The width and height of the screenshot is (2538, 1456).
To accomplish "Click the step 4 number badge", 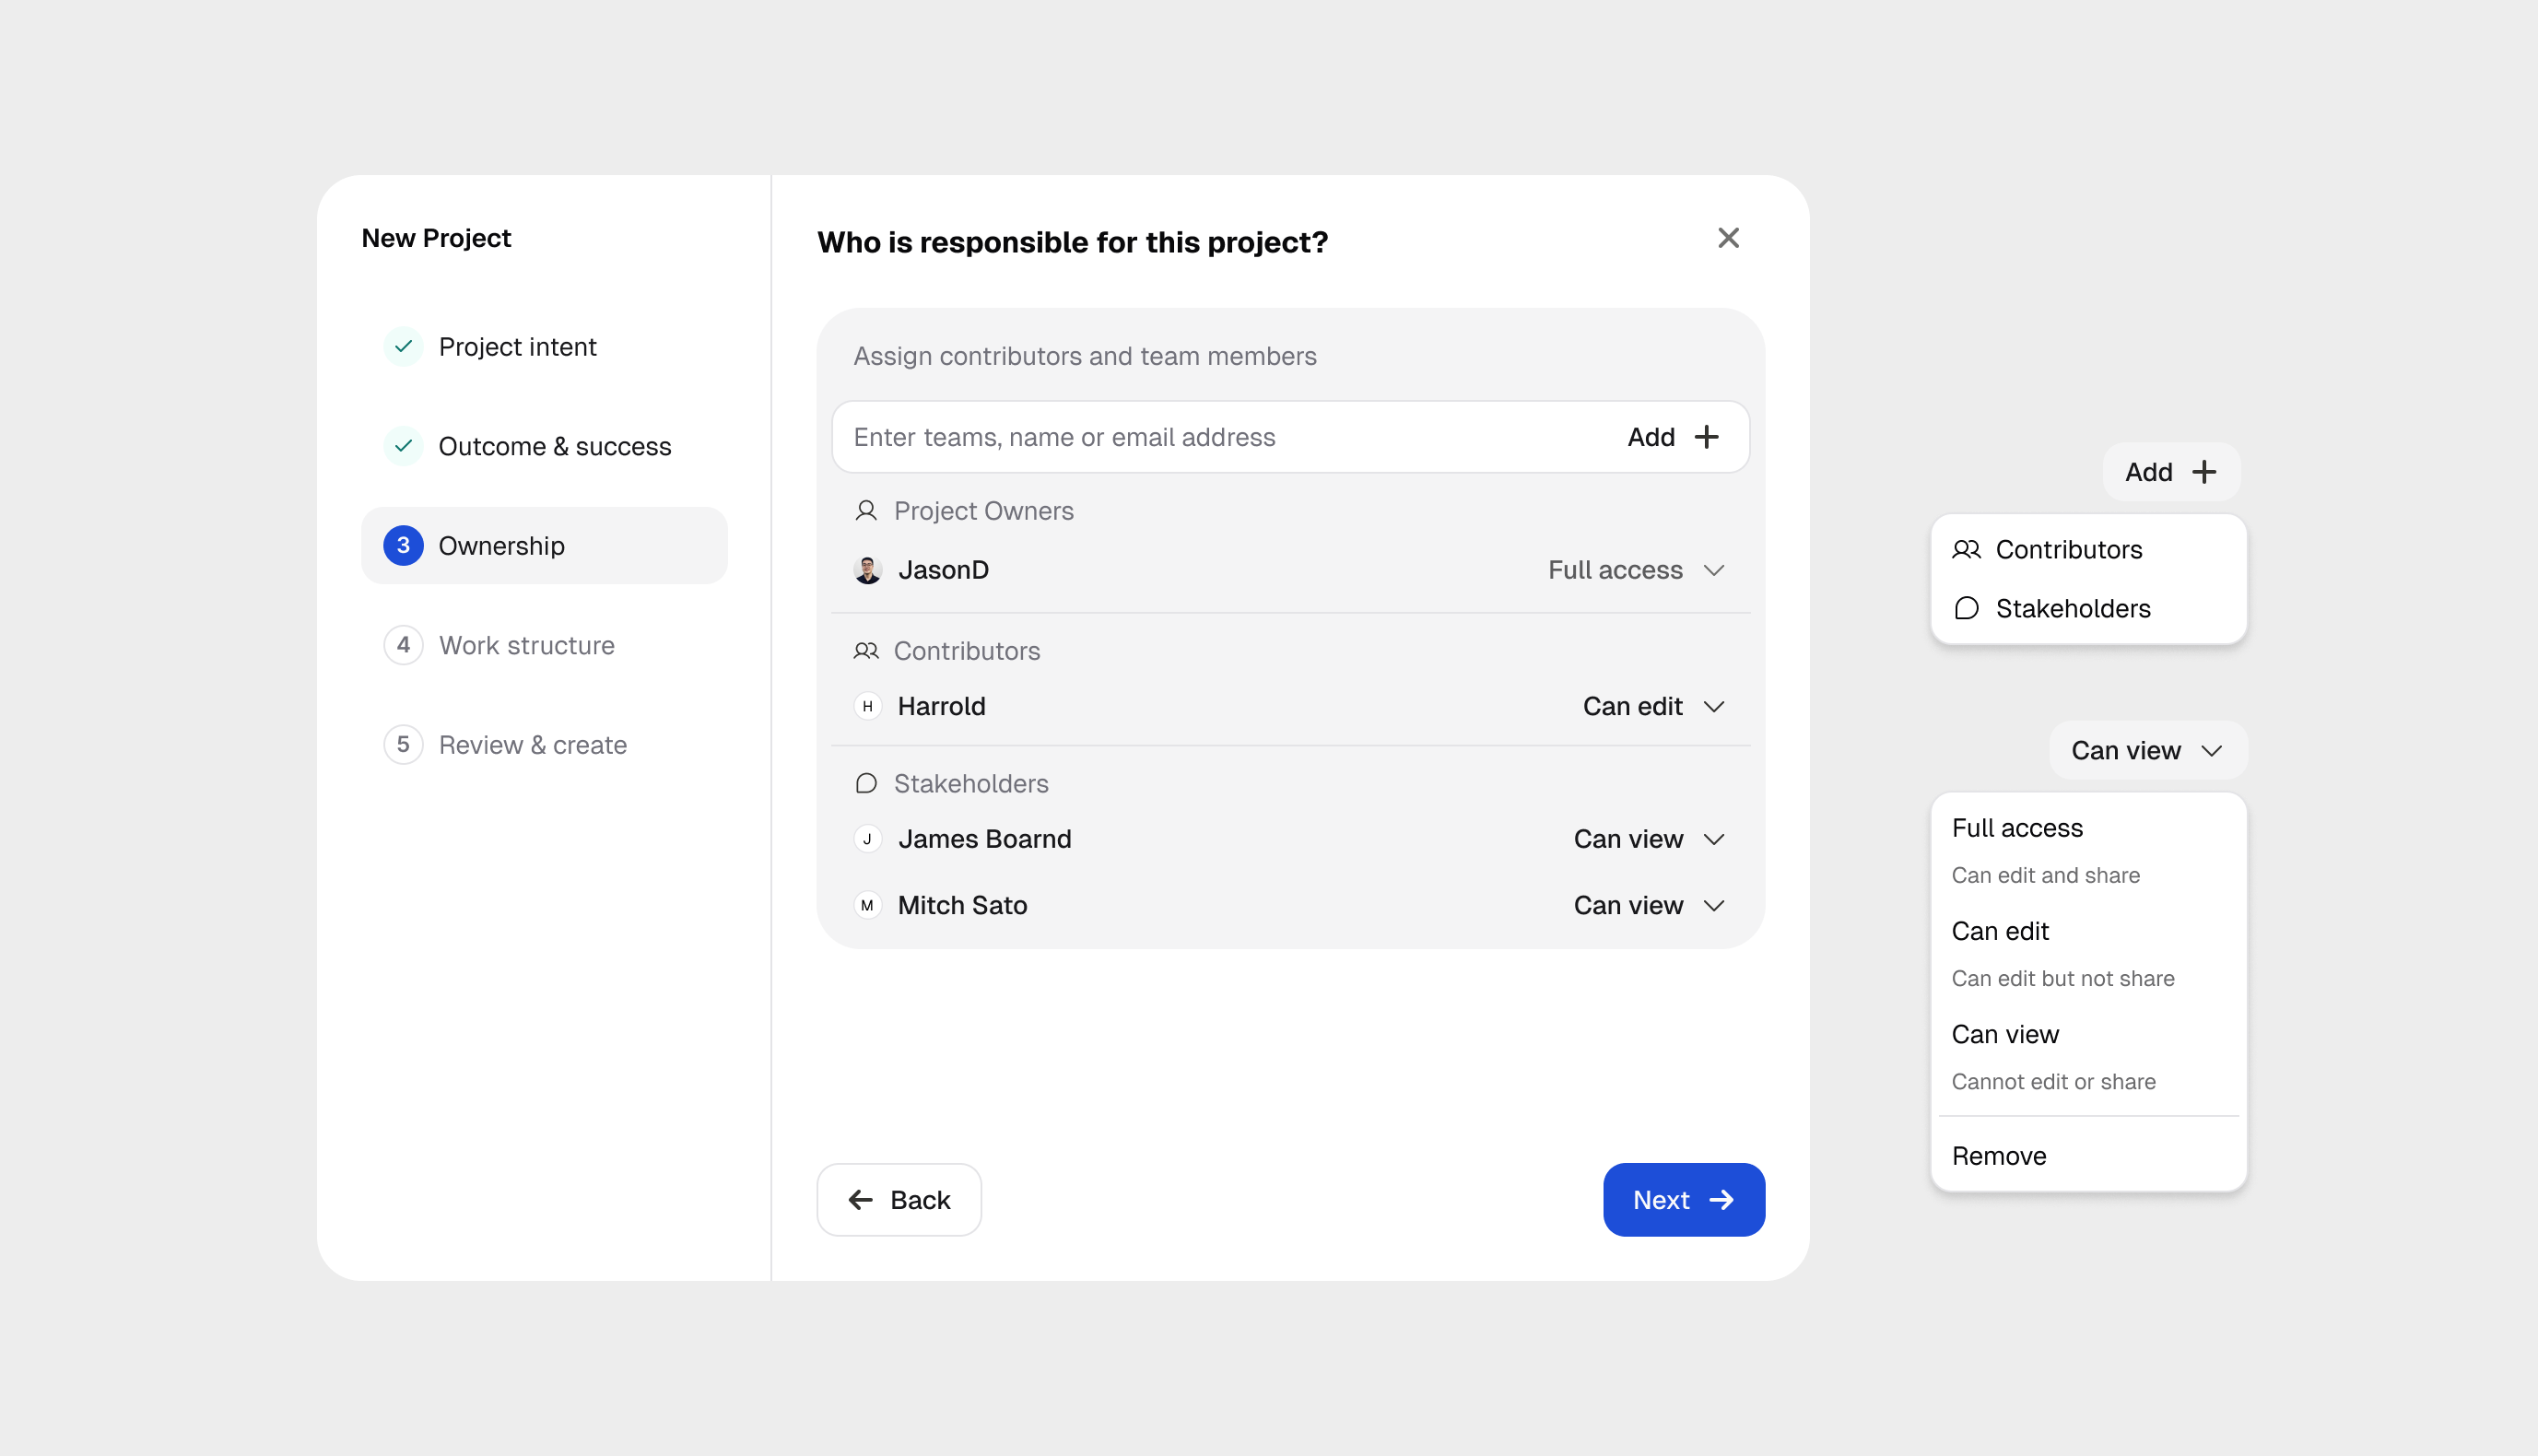I will click(403, 645).
